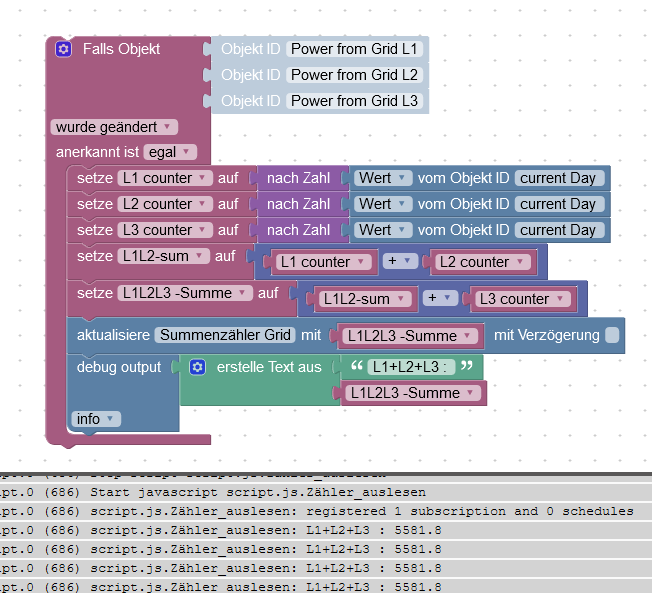Viewport: 652px width, 593px height.
Task: Edit the L1+L2+L3 : text string field
Action: (410, 367)
